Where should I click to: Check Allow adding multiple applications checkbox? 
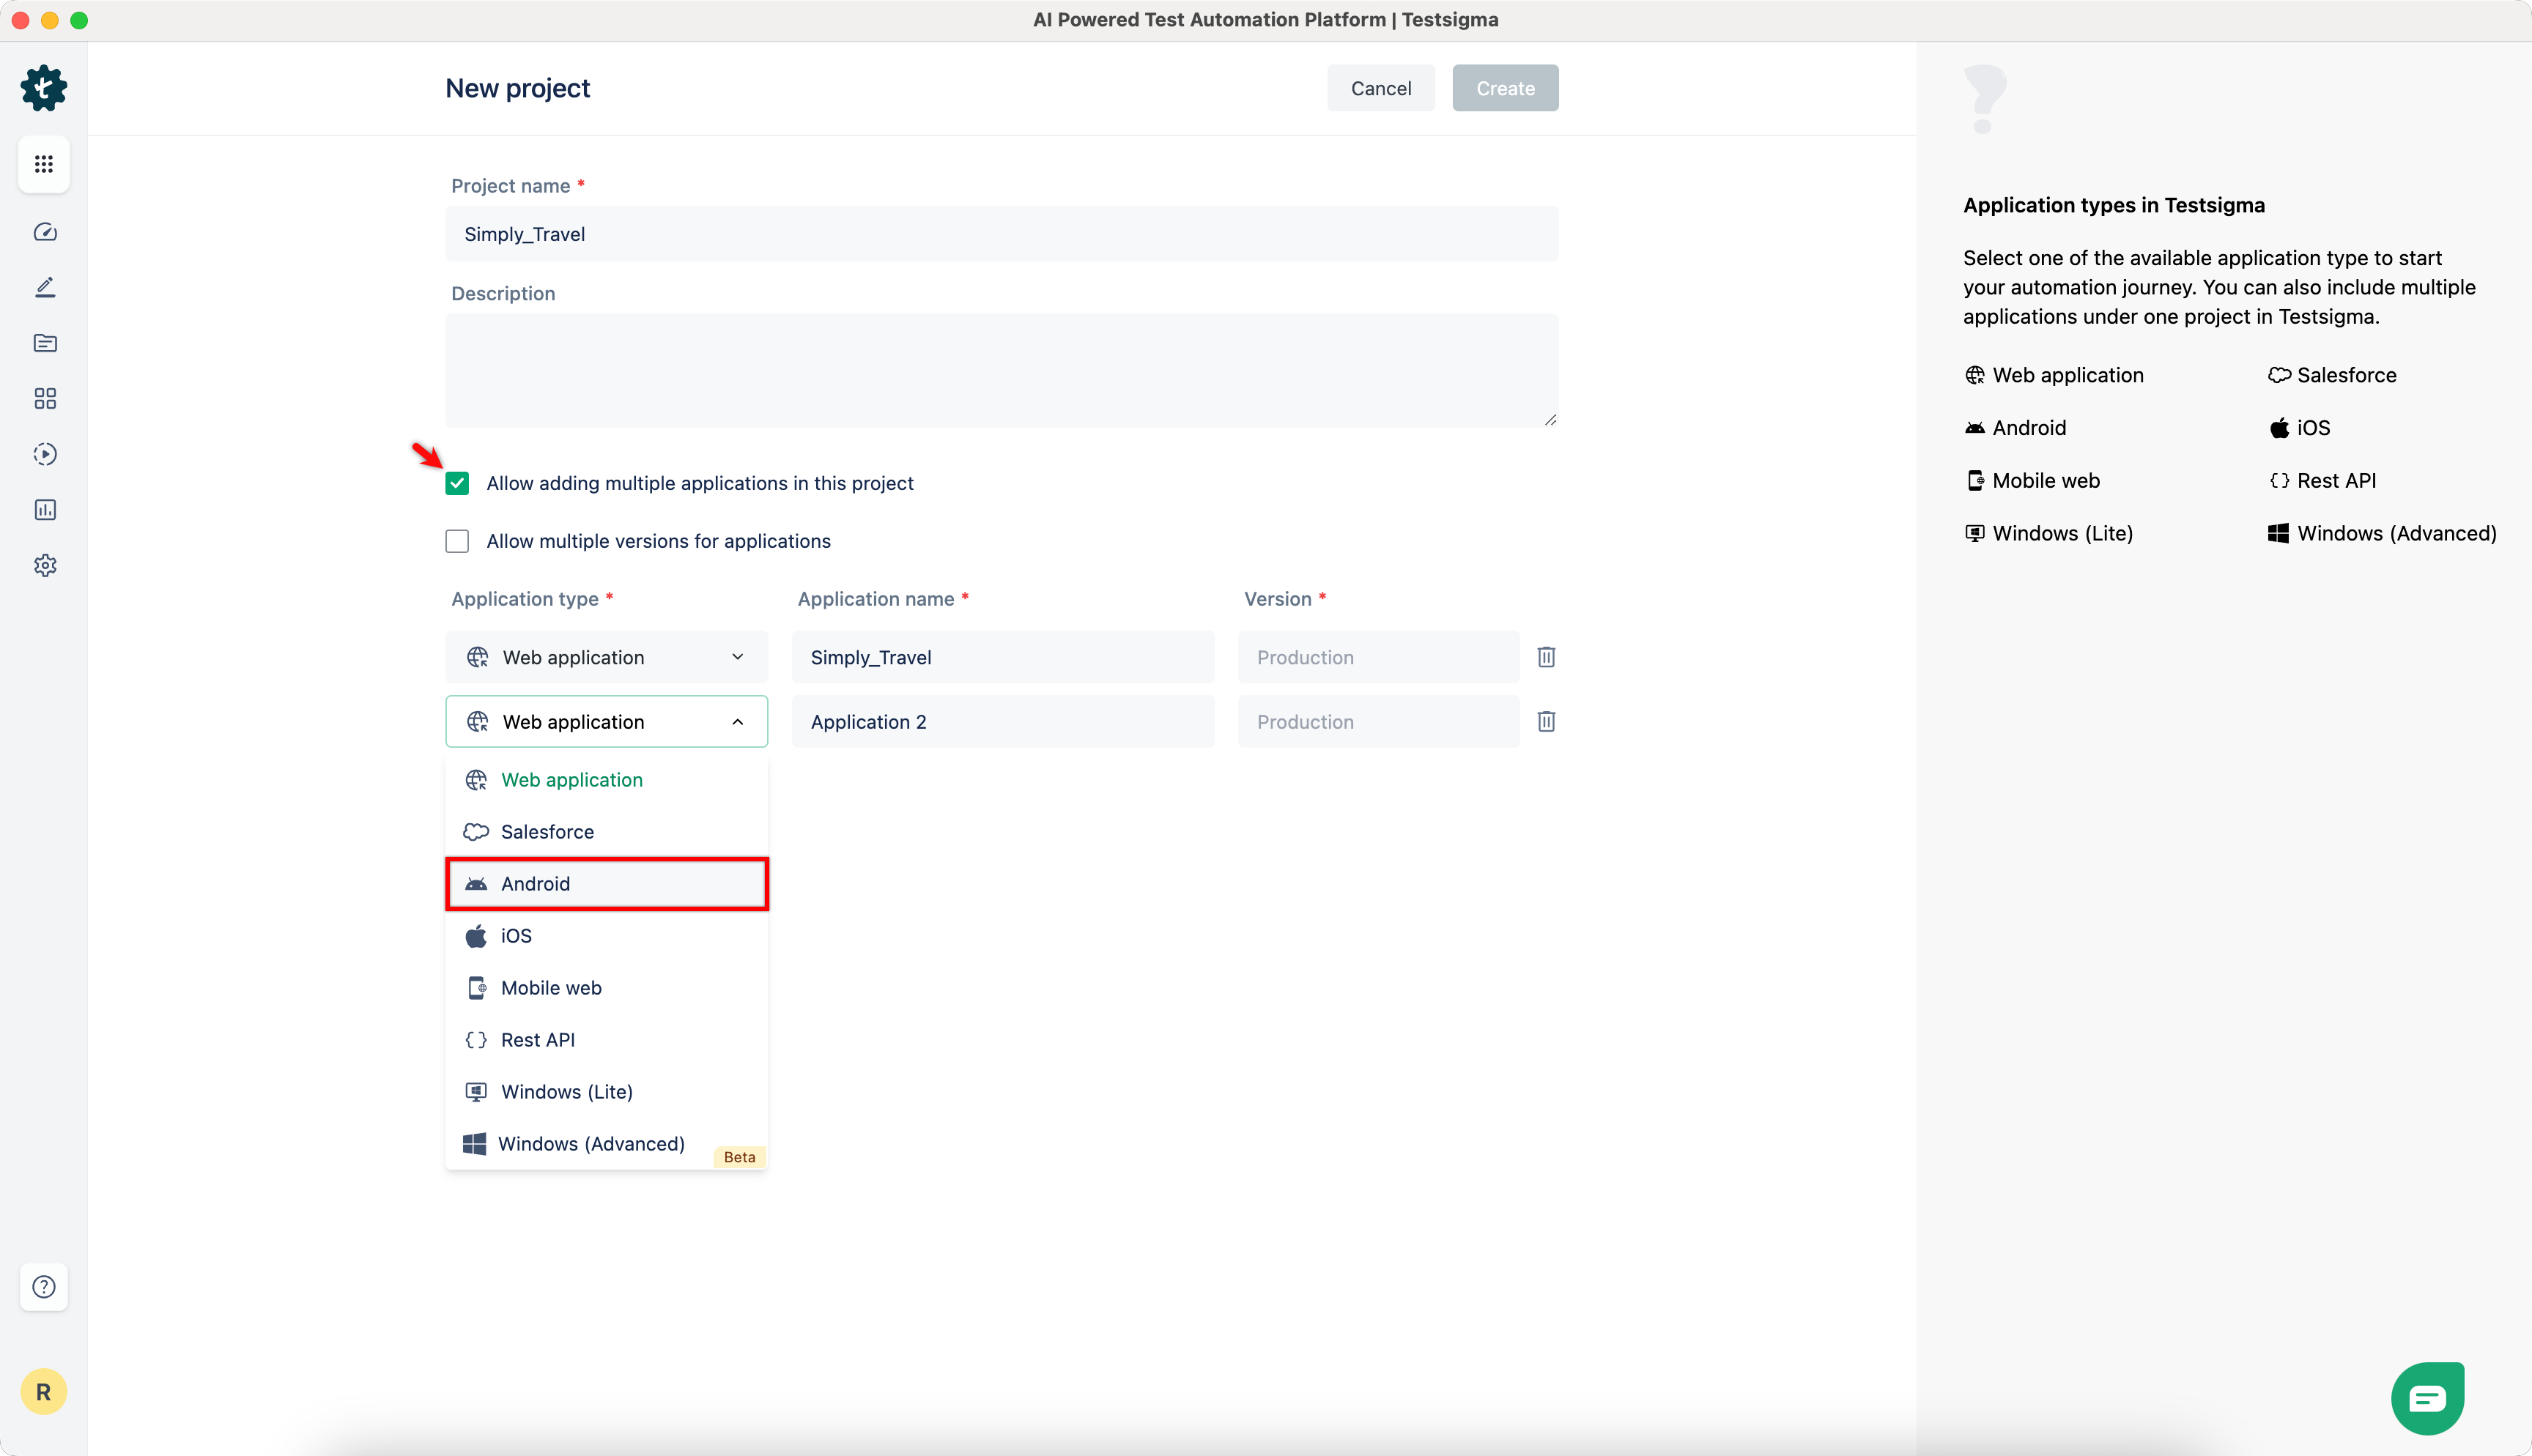457,483
